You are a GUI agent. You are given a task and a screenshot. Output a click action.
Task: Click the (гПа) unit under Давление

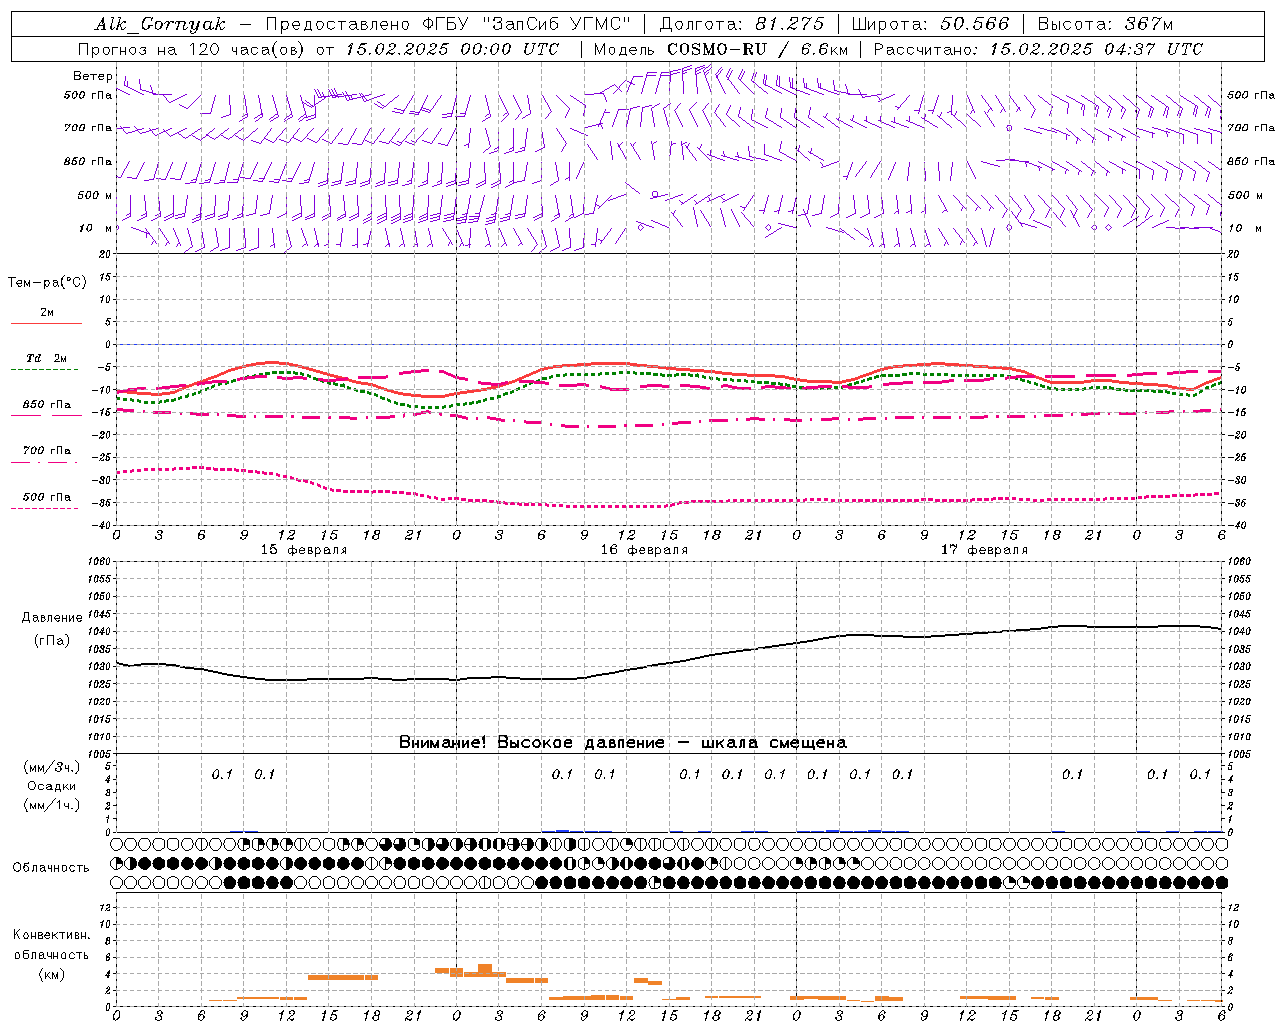coord(52,640)
